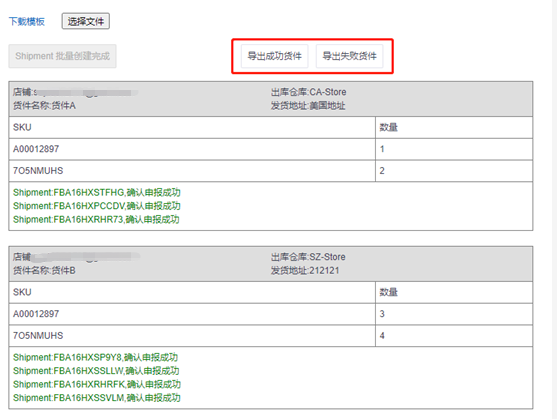Click the 数量 header in 货件A table
The height and width of the screenshot is (419, 557).
(389, 127)
